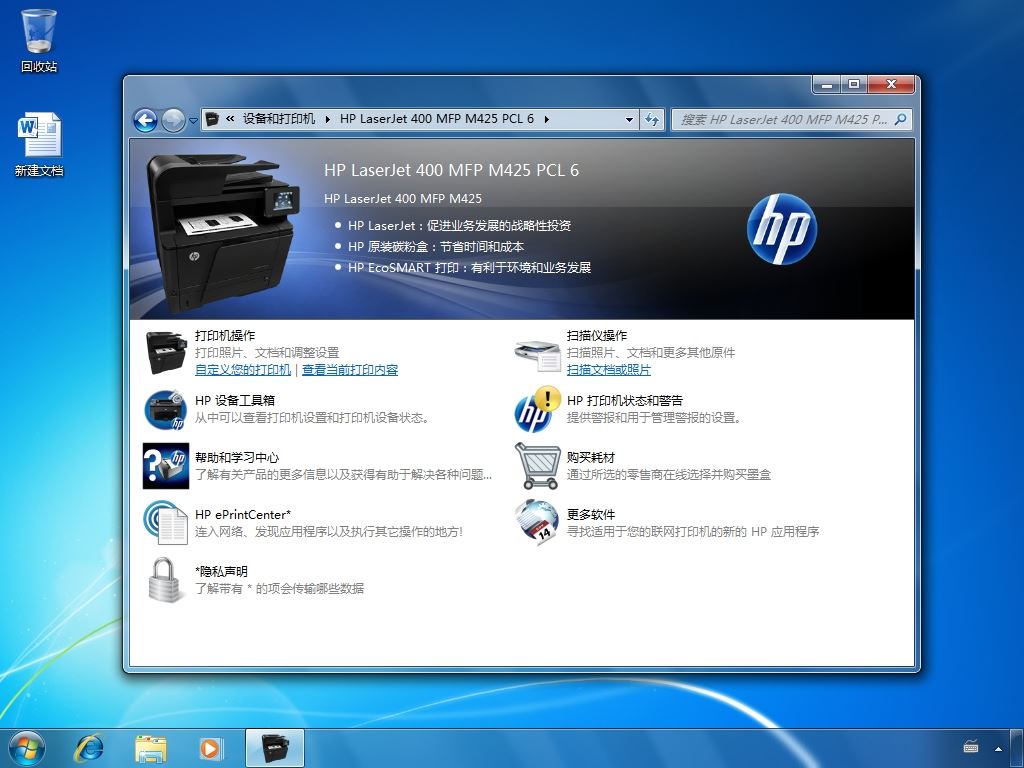Click the HP ePrintCenter* heading
Screen dimensions: 1024x768
[243, 515]
